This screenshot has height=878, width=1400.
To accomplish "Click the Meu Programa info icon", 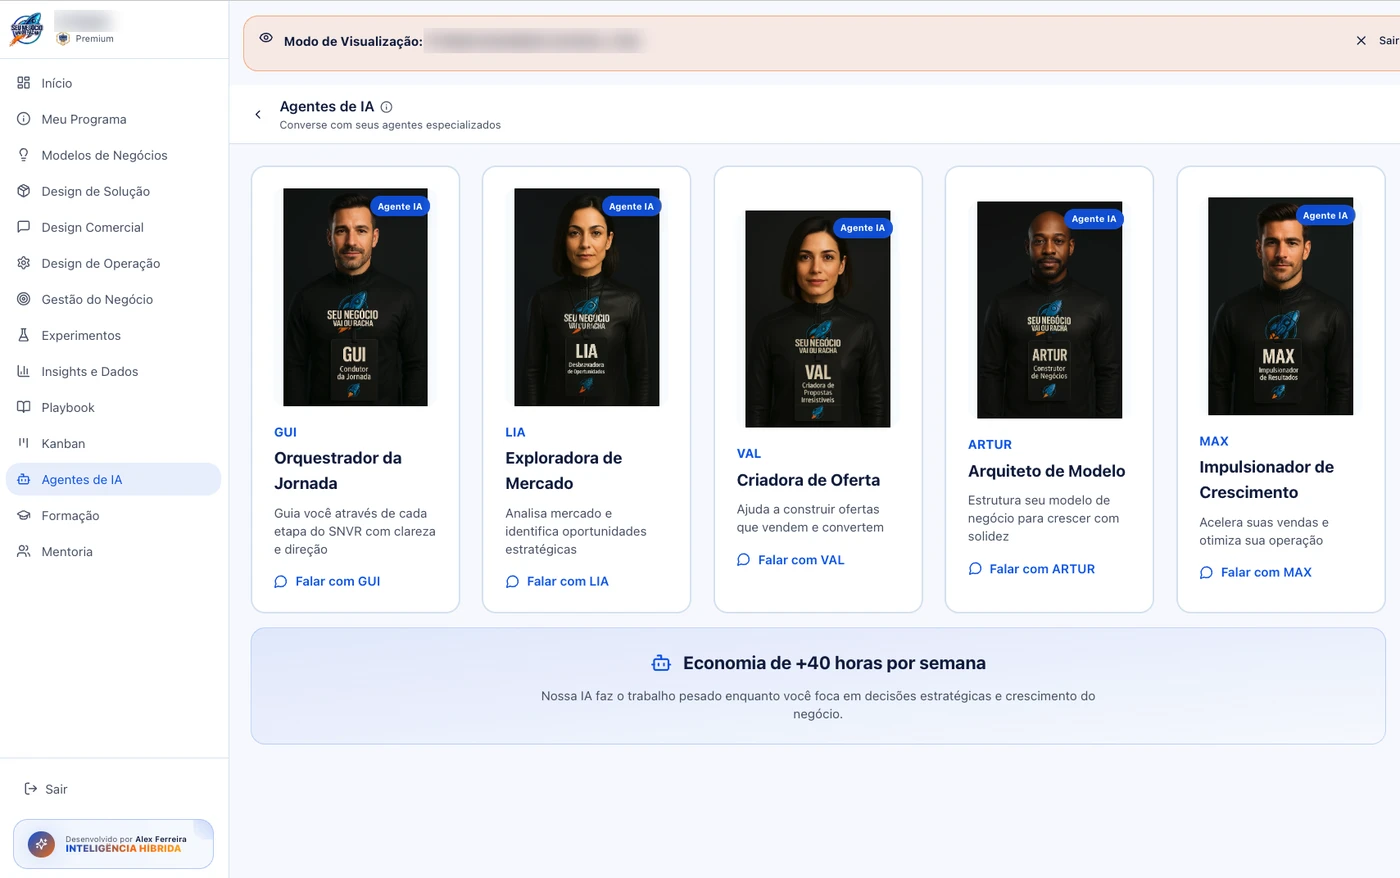I will coord(24,119).
